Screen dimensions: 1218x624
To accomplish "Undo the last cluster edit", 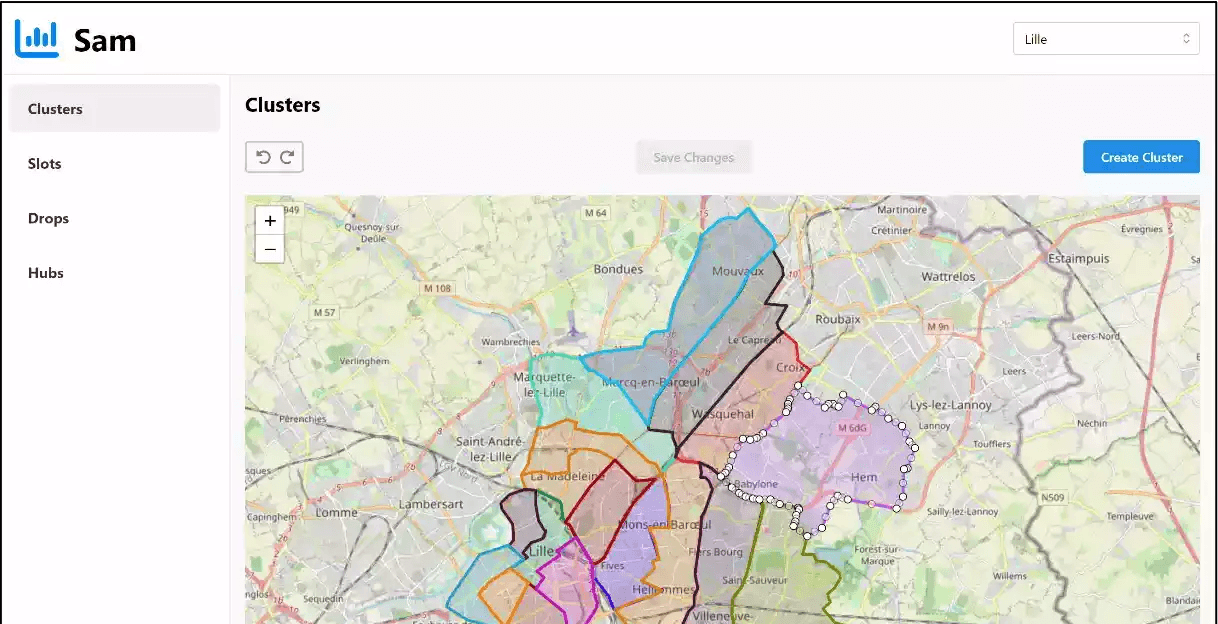I will 263,157.
